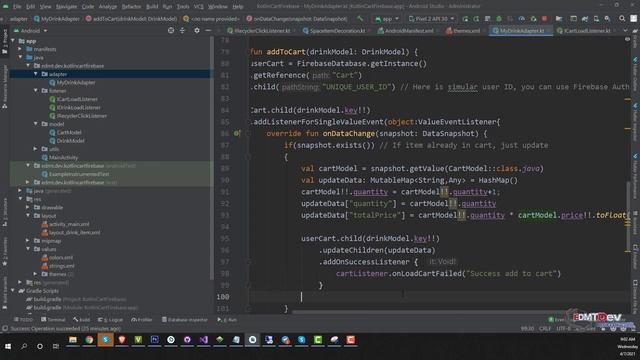Open the Build tool window
The width and height of the screenshot is (640, 360).
point(82,320)
